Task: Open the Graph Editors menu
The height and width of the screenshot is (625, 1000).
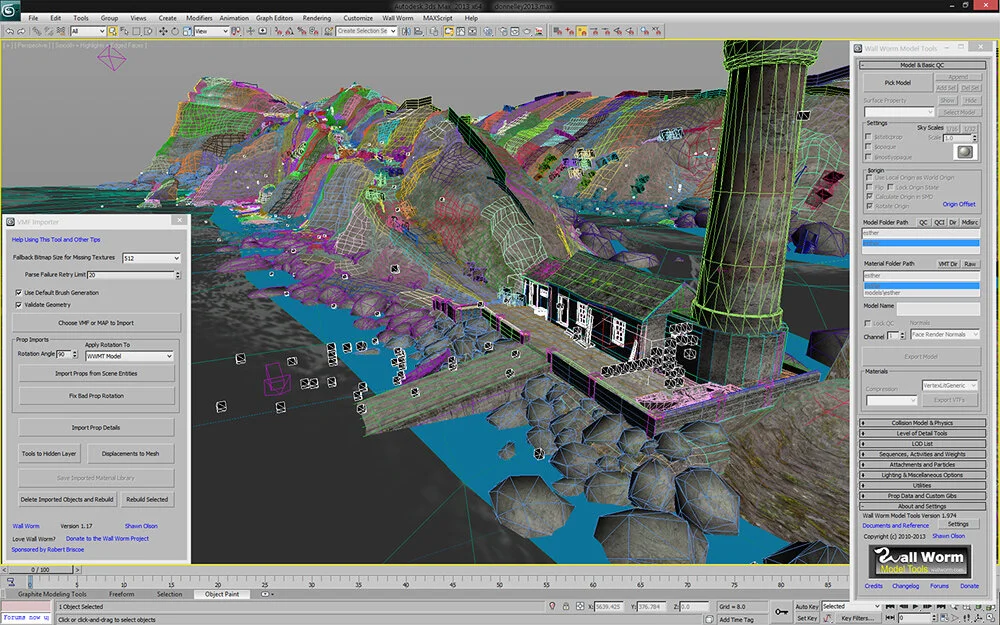Action: pos(274,18)
